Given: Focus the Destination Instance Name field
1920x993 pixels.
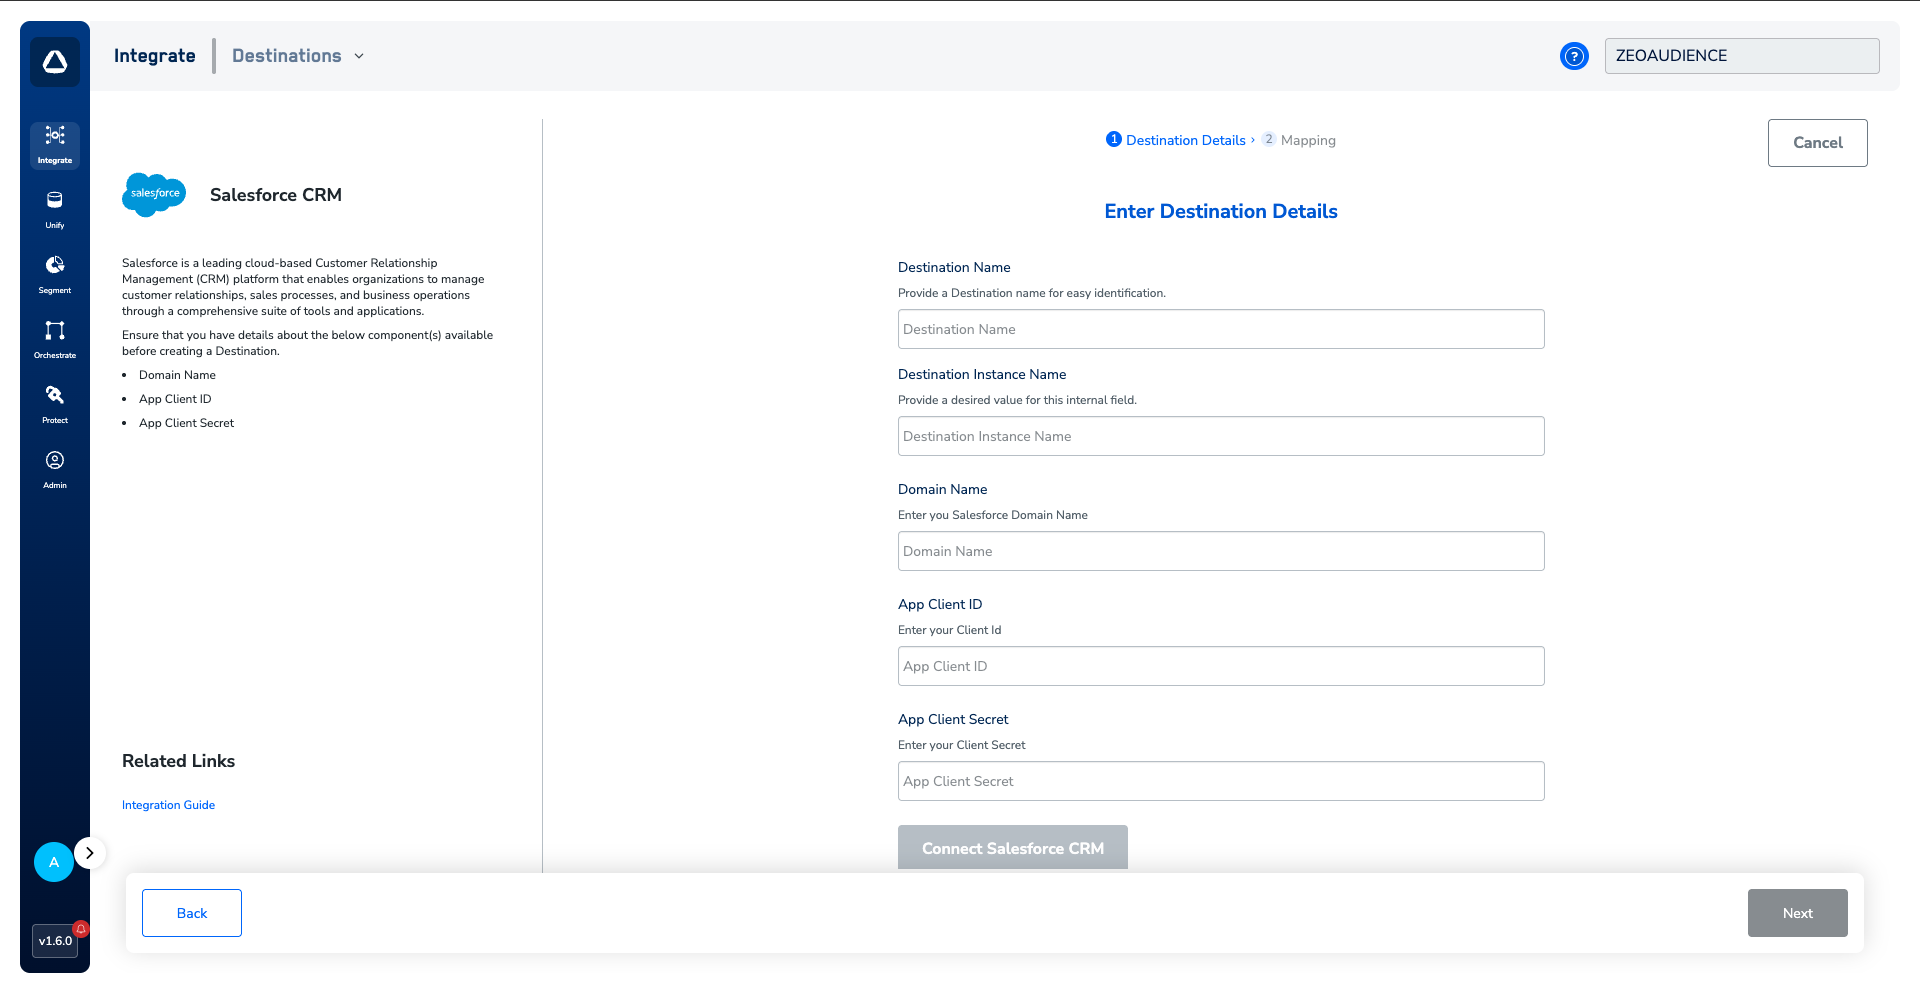Looking at the screenshot, I should [x=1221, y=436].
